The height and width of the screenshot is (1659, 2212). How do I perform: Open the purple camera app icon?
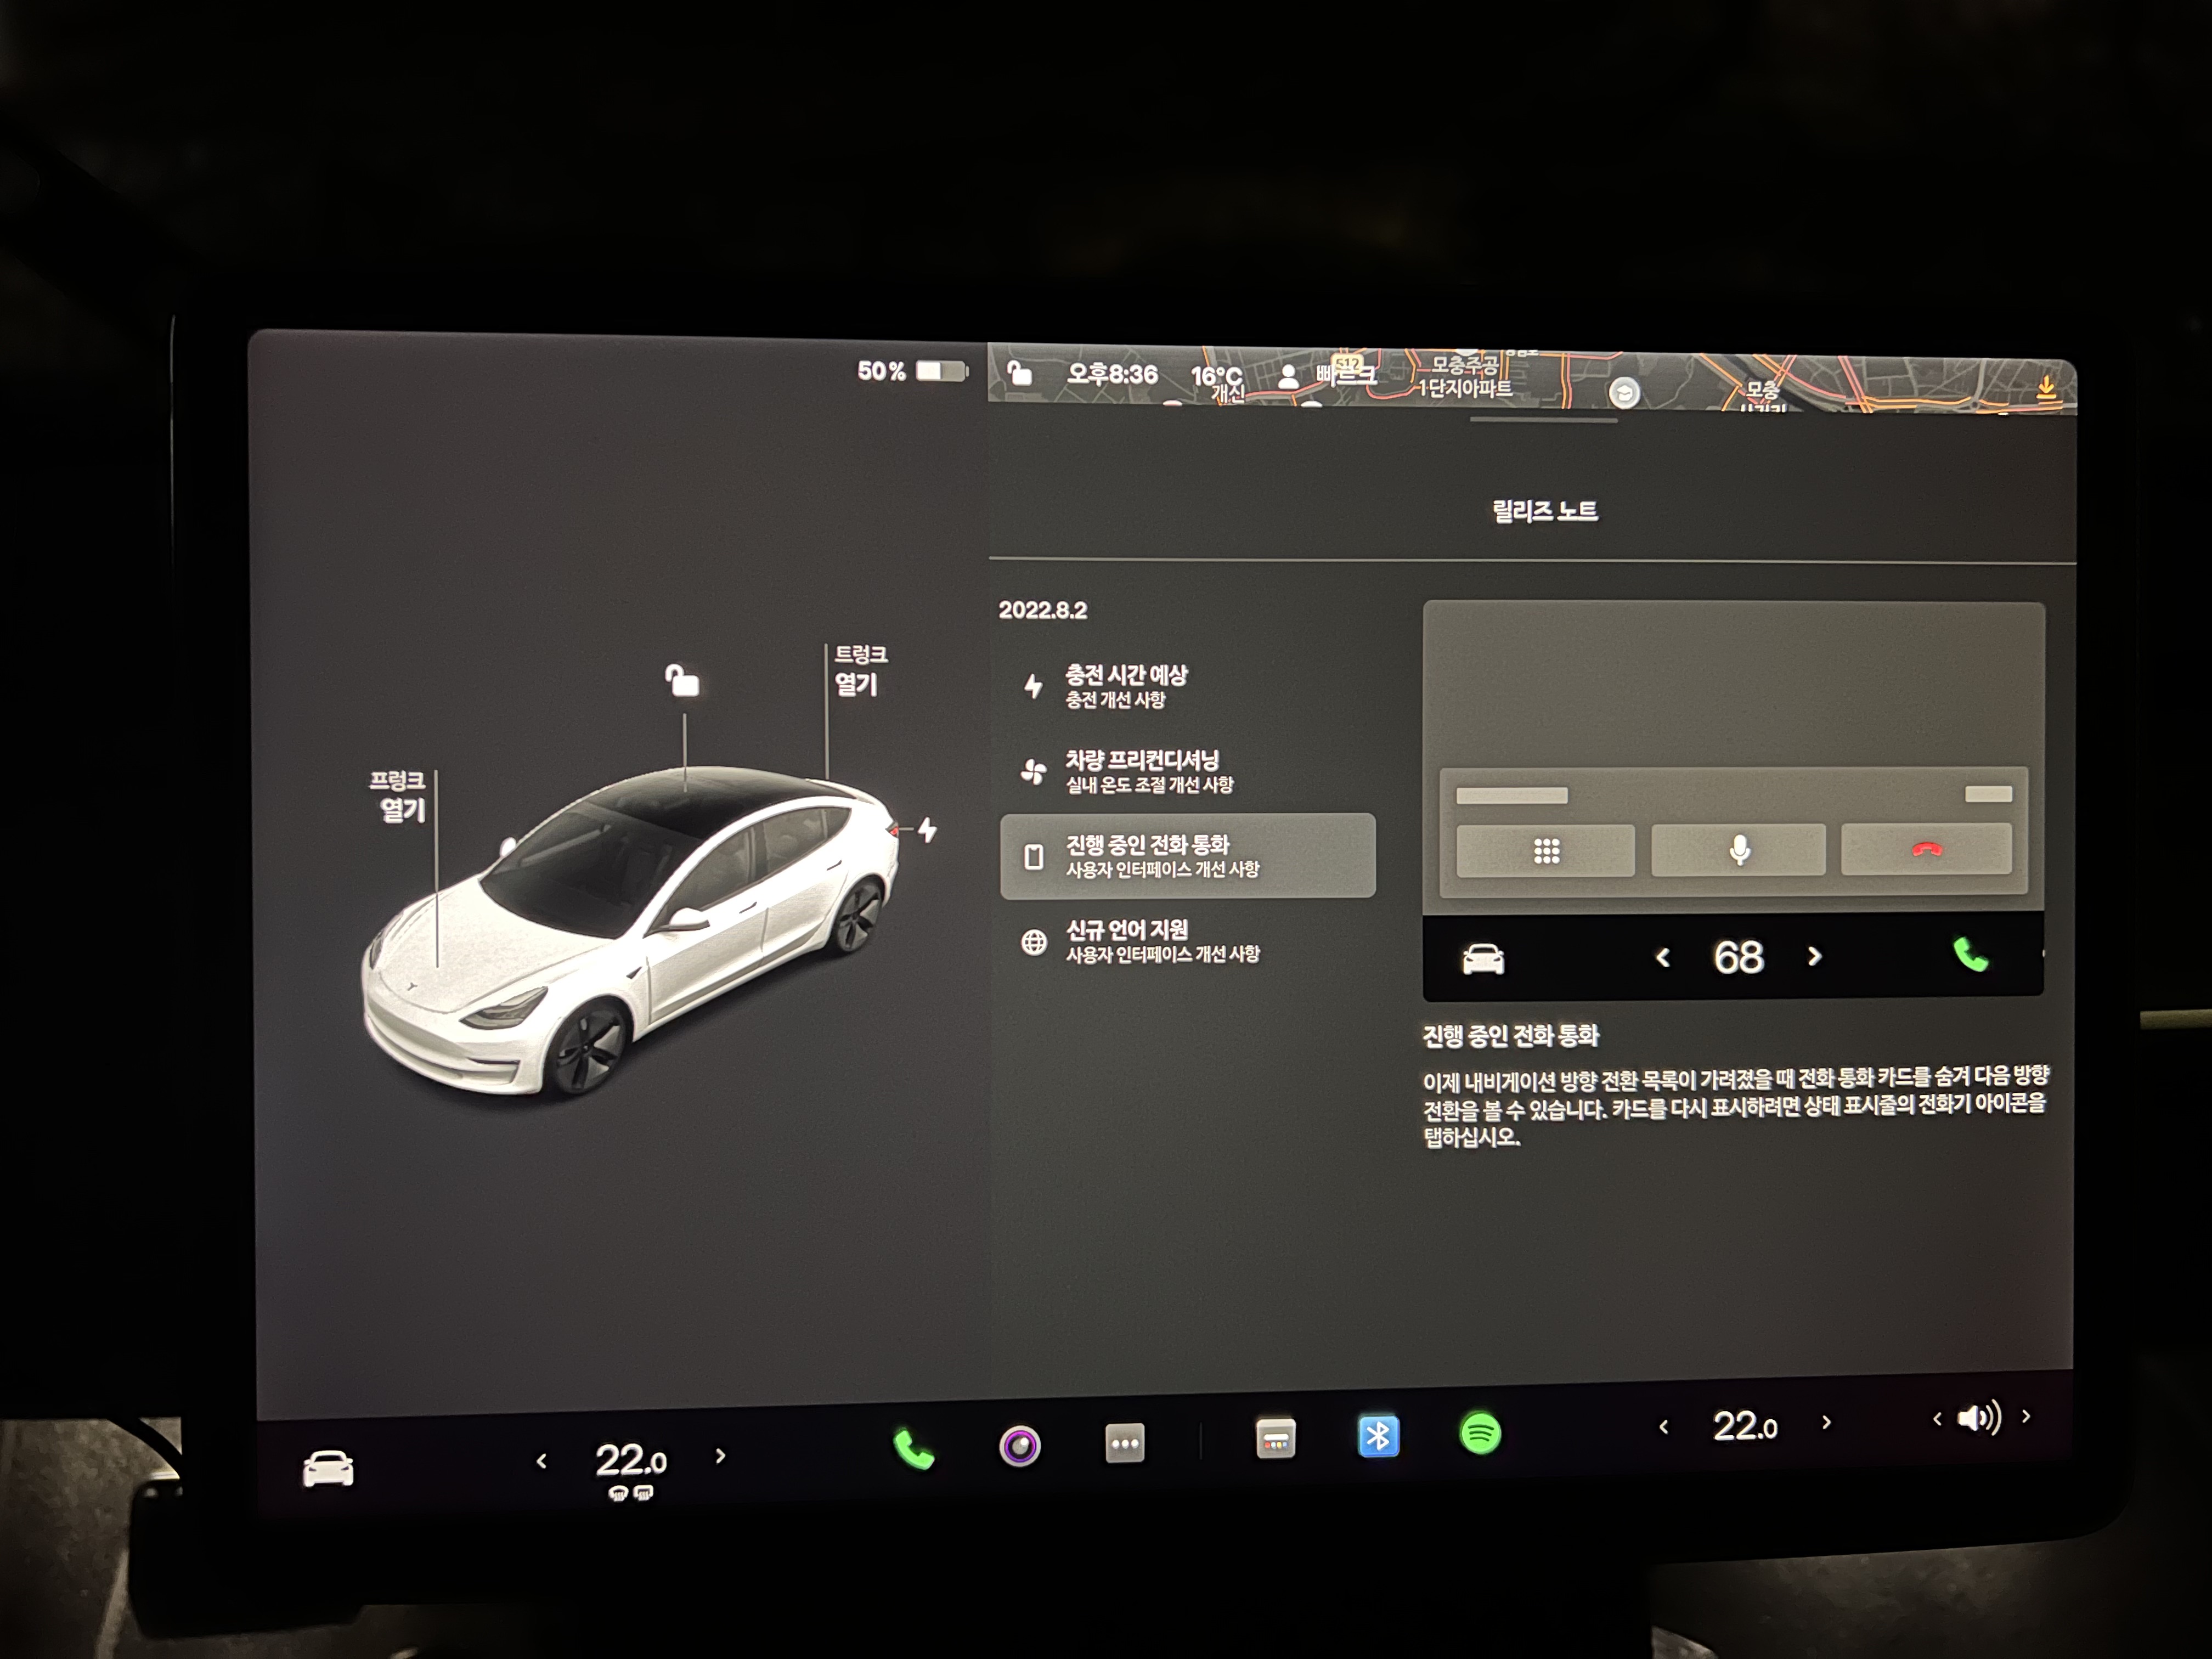(1020, 1446)
